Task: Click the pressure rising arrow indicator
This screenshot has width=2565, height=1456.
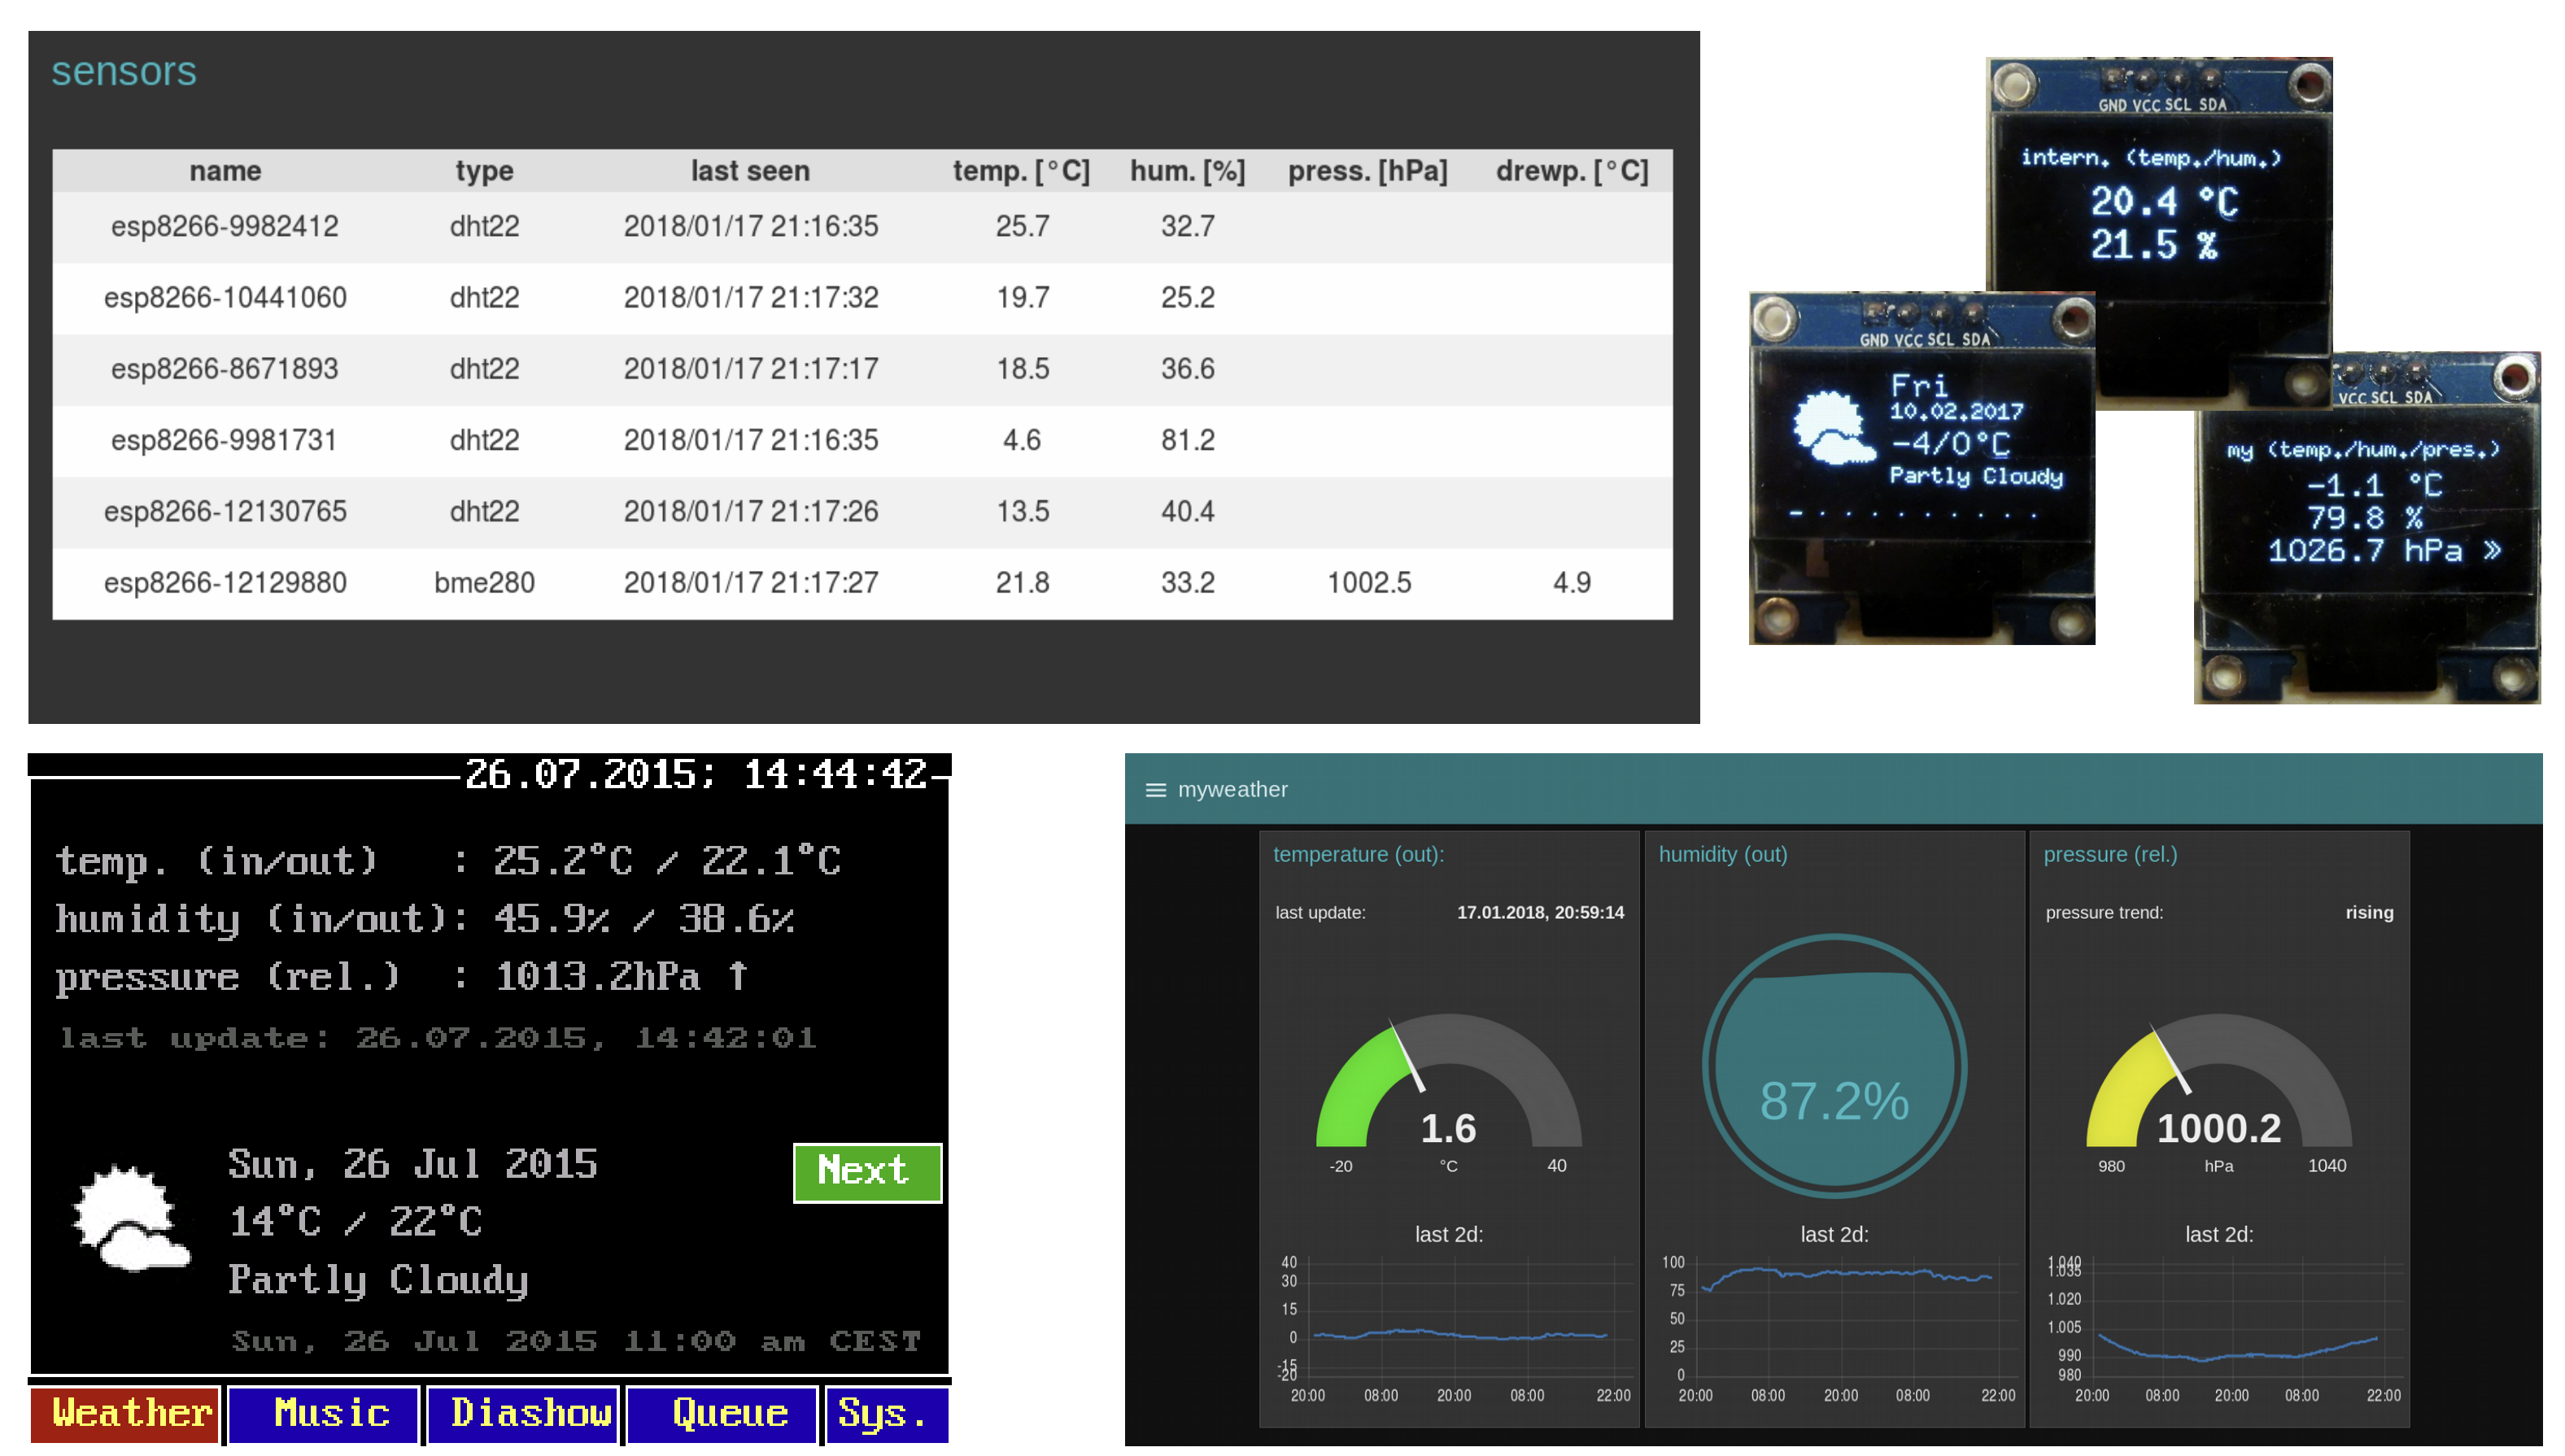Action: coord(738,975)
